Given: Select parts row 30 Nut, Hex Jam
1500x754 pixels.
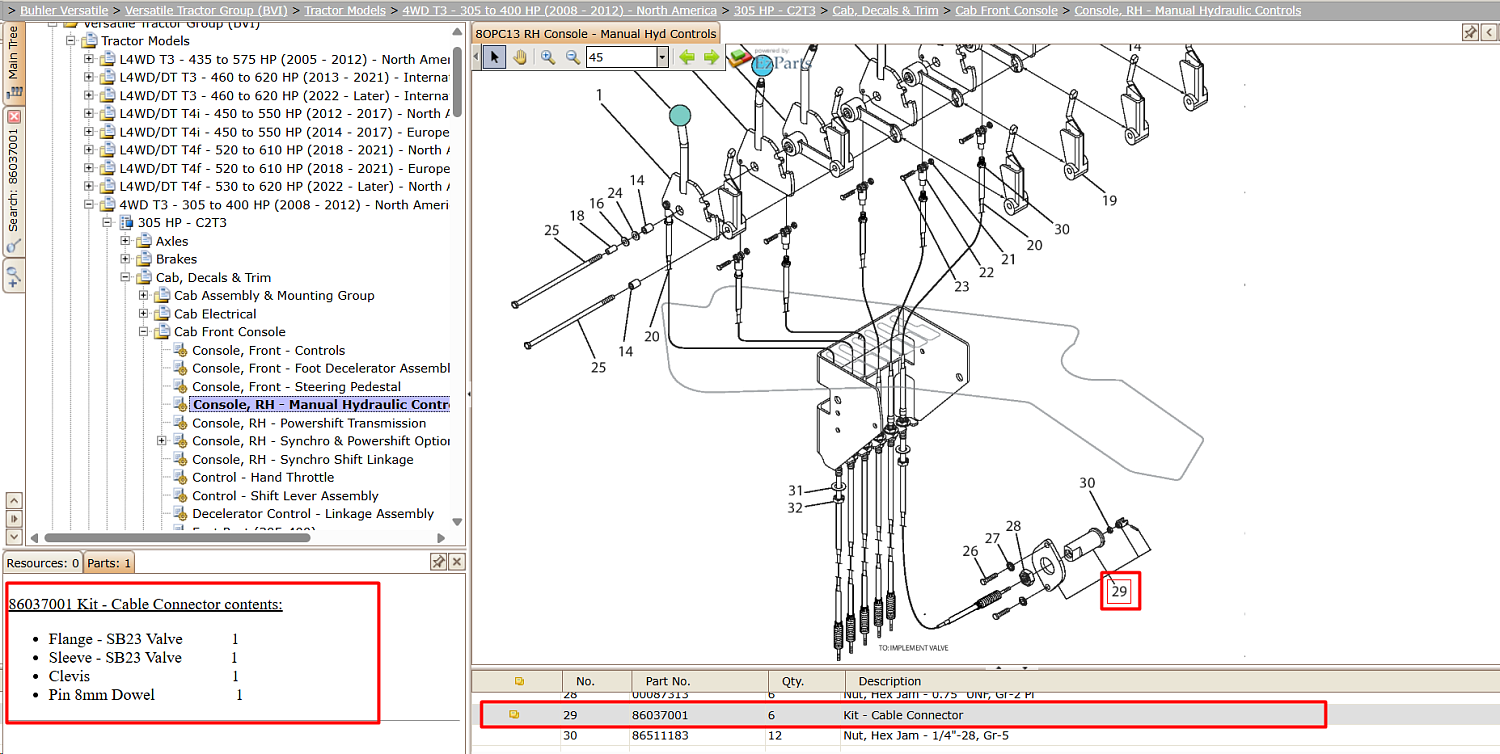Looking at the screenshot, I should click(984, 735).
